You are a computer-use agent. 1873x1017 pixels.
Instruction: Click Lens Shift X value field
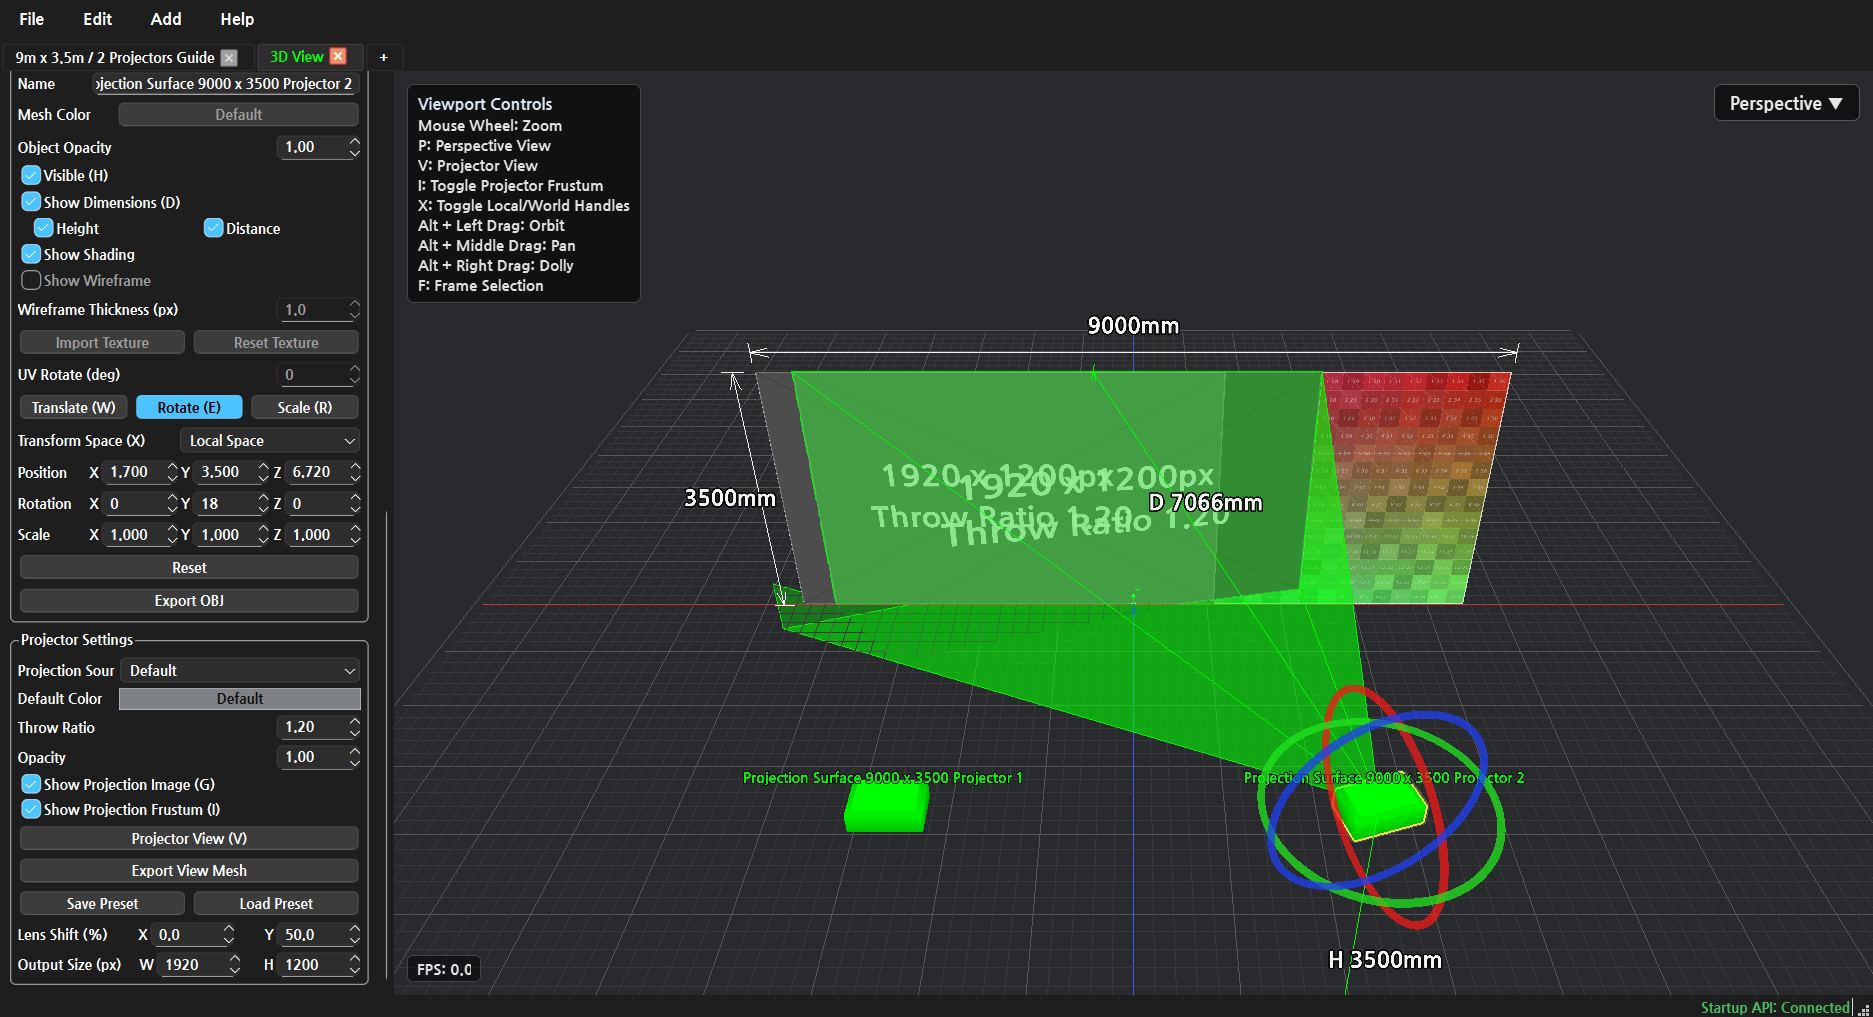tap(188, 935)
